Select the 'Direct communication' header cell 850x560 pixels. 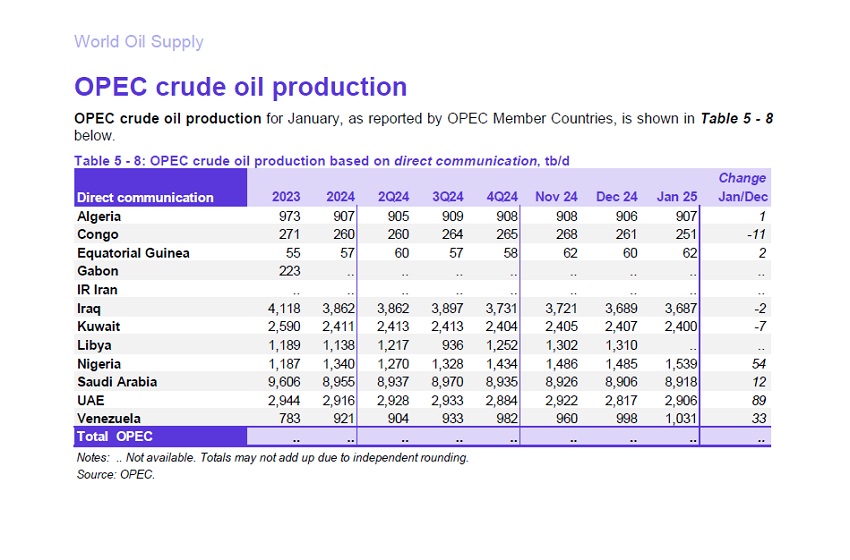(145, 197)
